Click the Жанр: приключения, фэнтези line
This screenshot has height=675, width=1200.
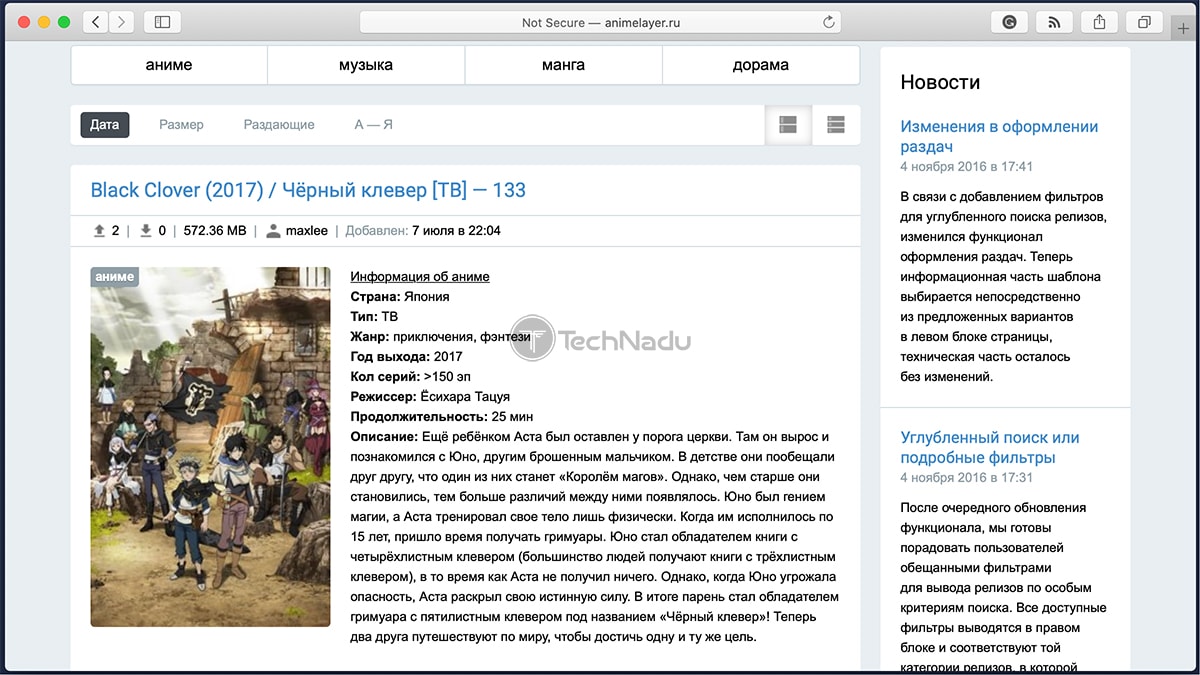441,337
